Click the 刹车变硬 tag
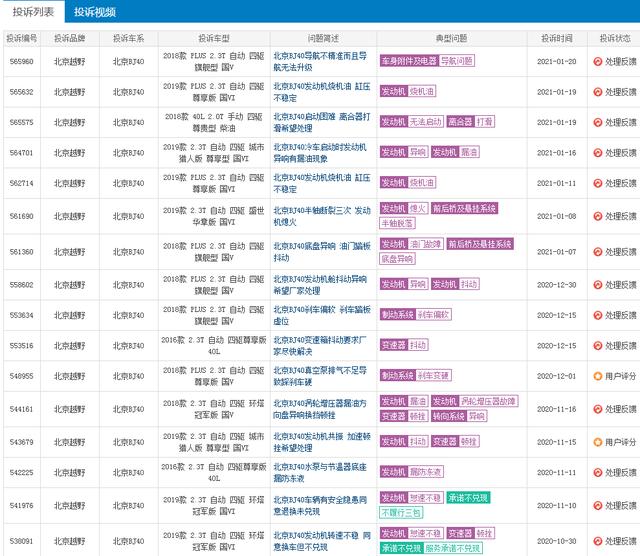This screenshot has width=640, height=556. (433, 375)
